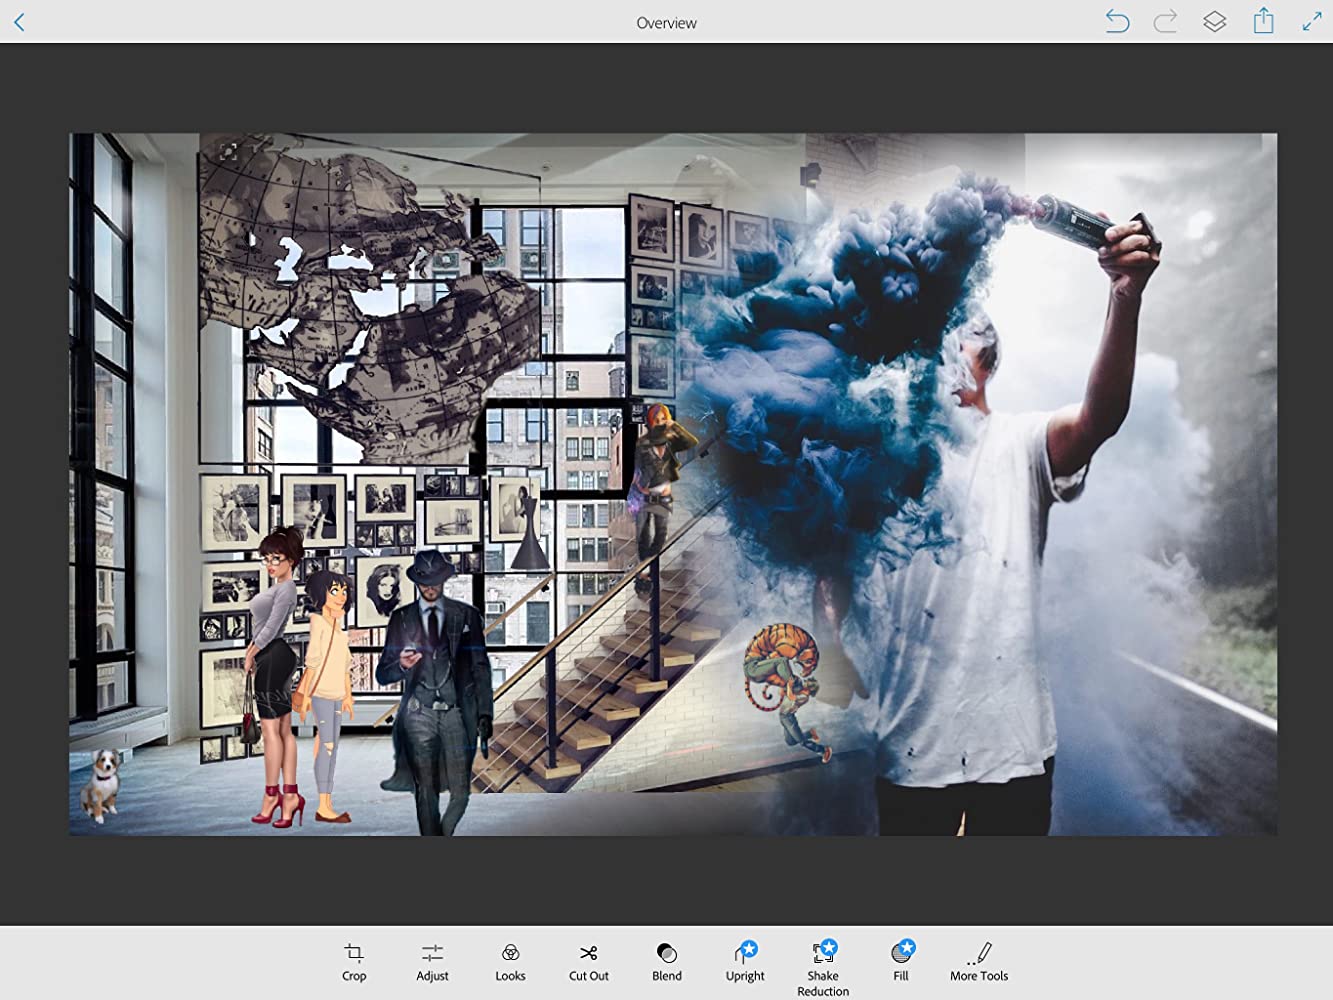Tap the share export icon
The width and height of the screenshot is (1333, 1000).
pos(1264,21)
